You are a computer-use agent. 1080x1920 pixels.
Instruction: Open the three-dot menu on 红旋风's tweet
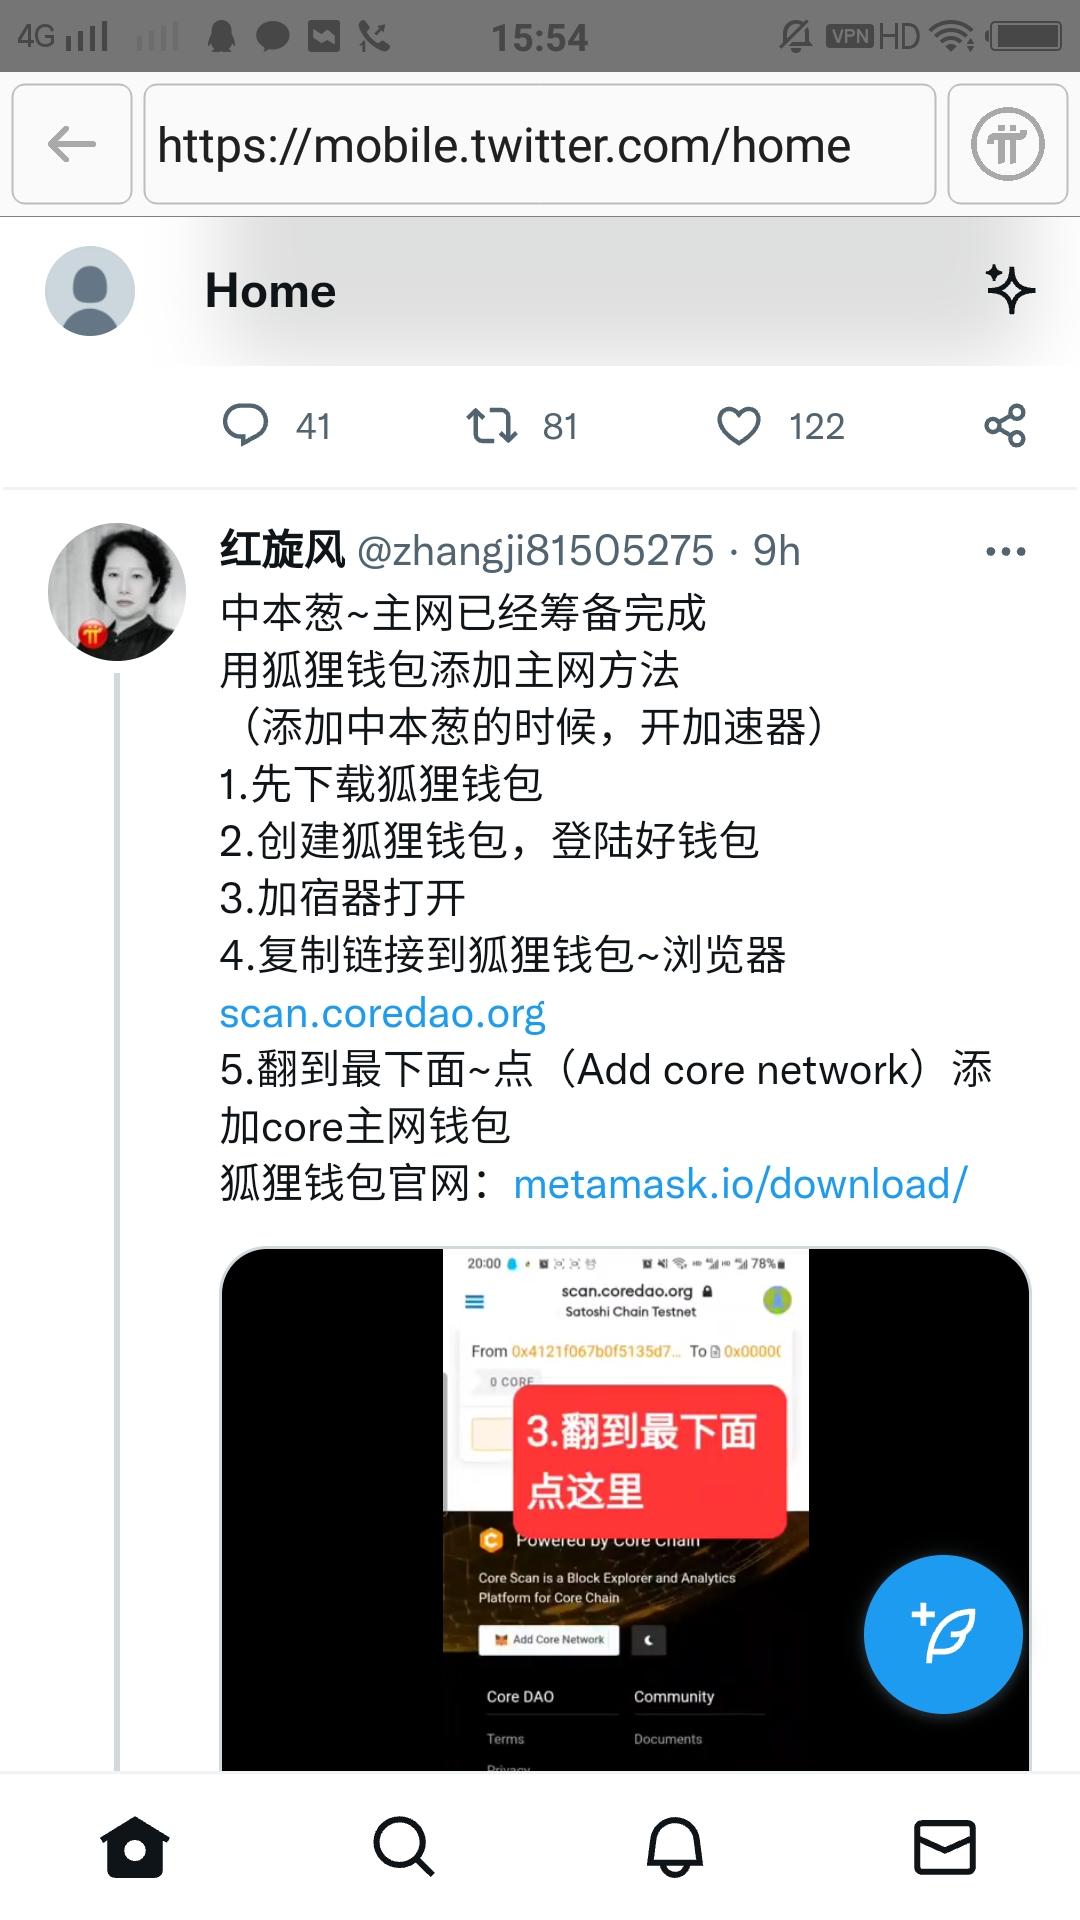click(x=1005, y=551)
